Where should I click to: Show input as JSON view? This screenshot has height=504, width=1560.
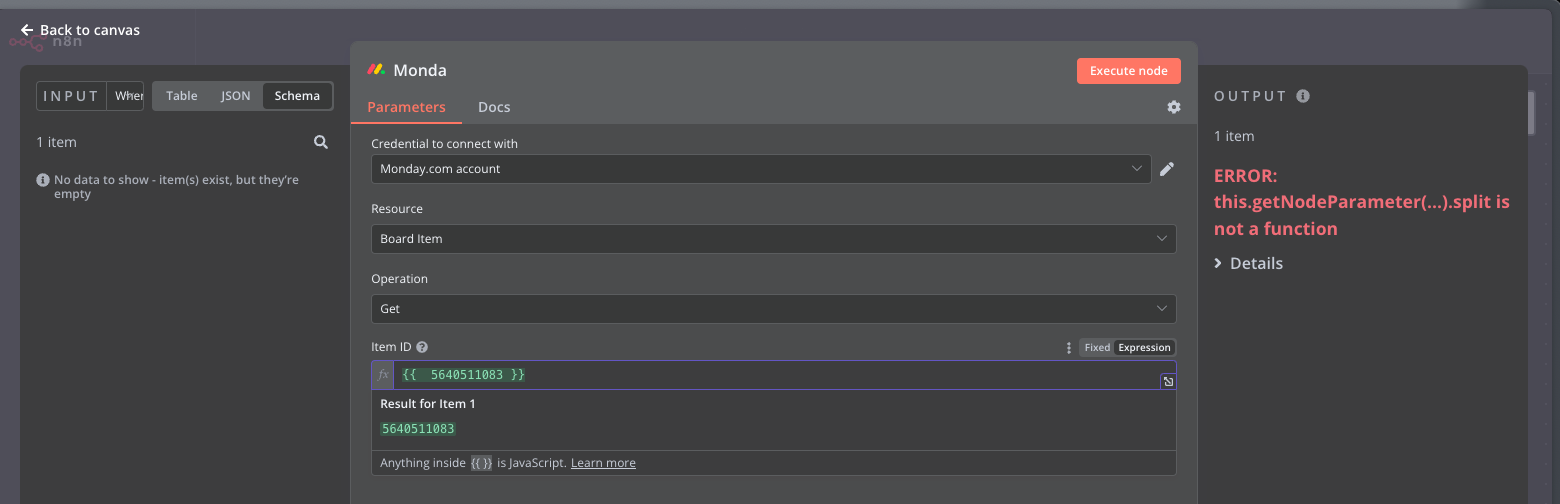[236, 96]
